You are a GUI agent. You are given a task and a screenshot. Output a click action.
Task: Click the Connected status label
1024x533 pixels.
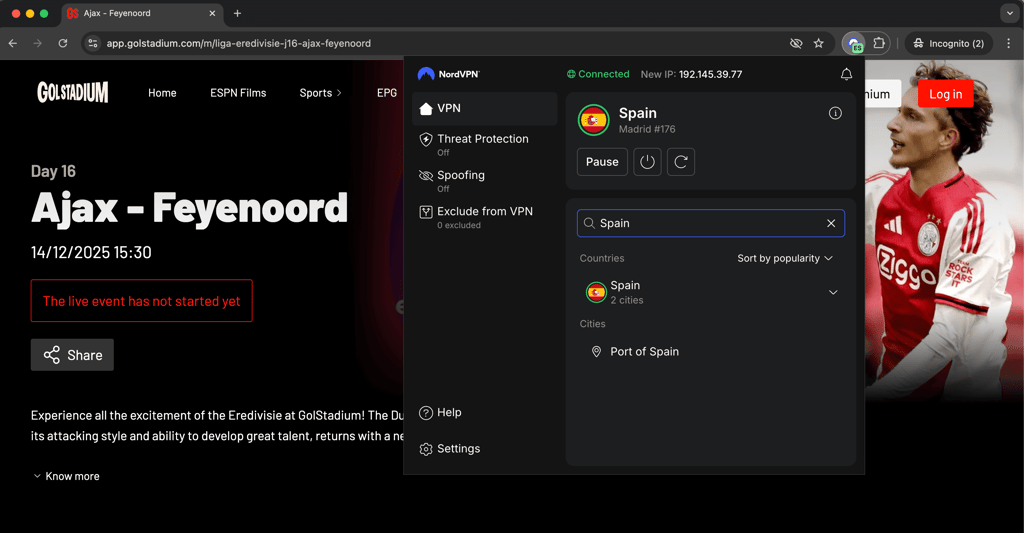pyautogui.click(x=598, y=74)
